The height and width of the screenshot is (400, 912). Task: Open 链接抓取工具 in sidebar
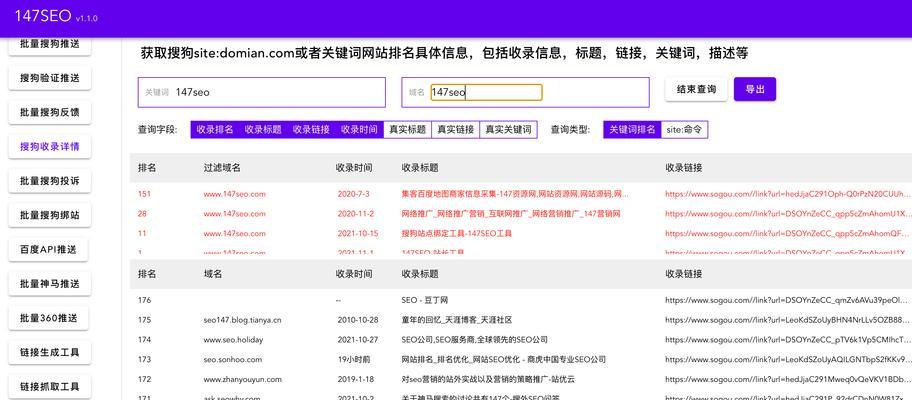pos(49,387)
